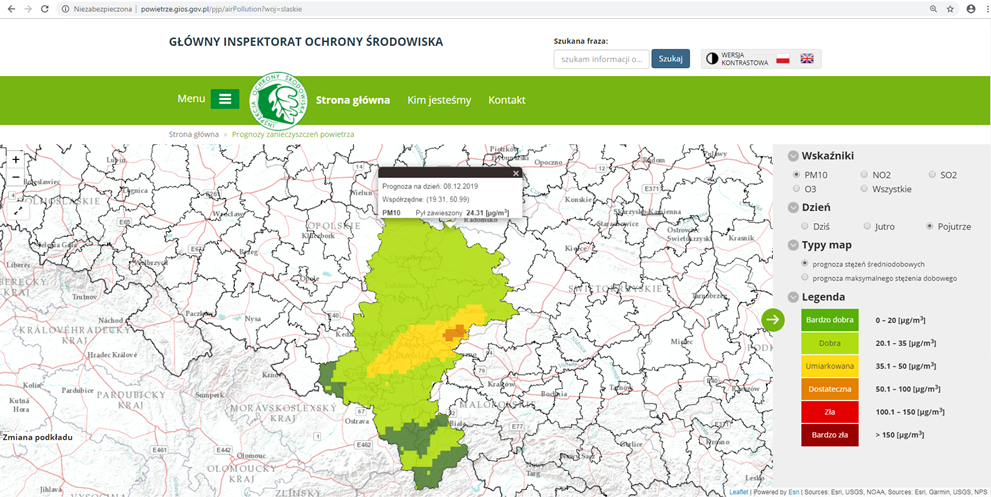Collapse the Legenda section
Image resolution: width=991 pixels, height=497 pixels.
(793, 297)
